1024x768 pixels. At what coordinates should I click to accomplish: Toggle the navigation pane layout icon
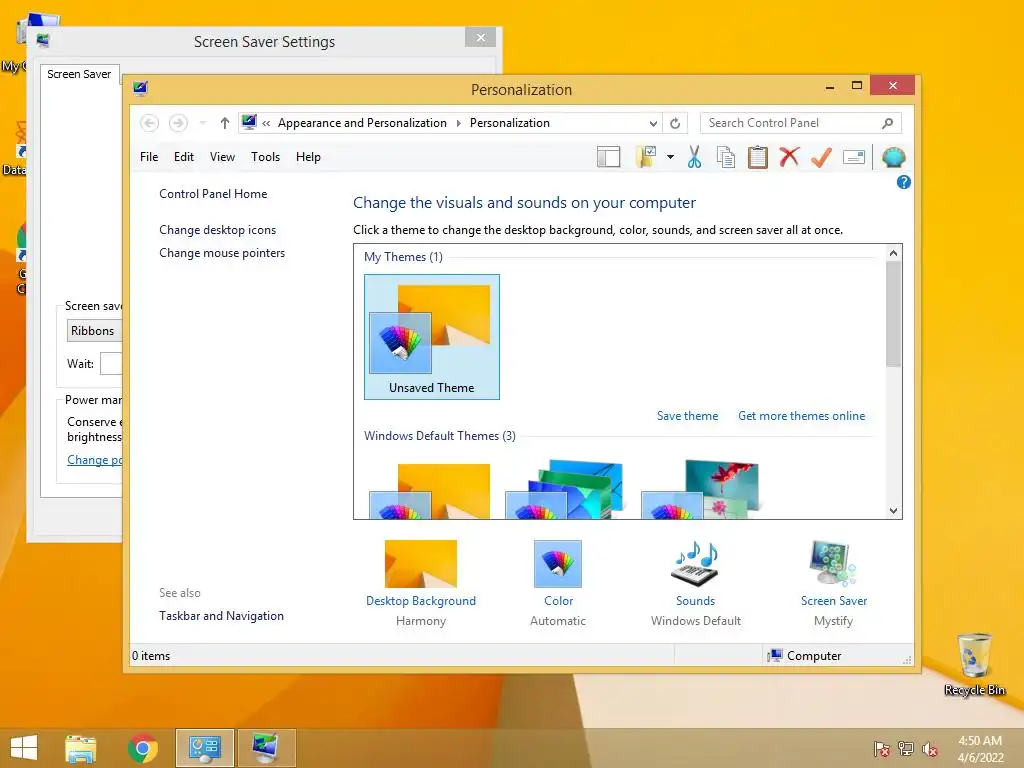click(x=608, y=157)
